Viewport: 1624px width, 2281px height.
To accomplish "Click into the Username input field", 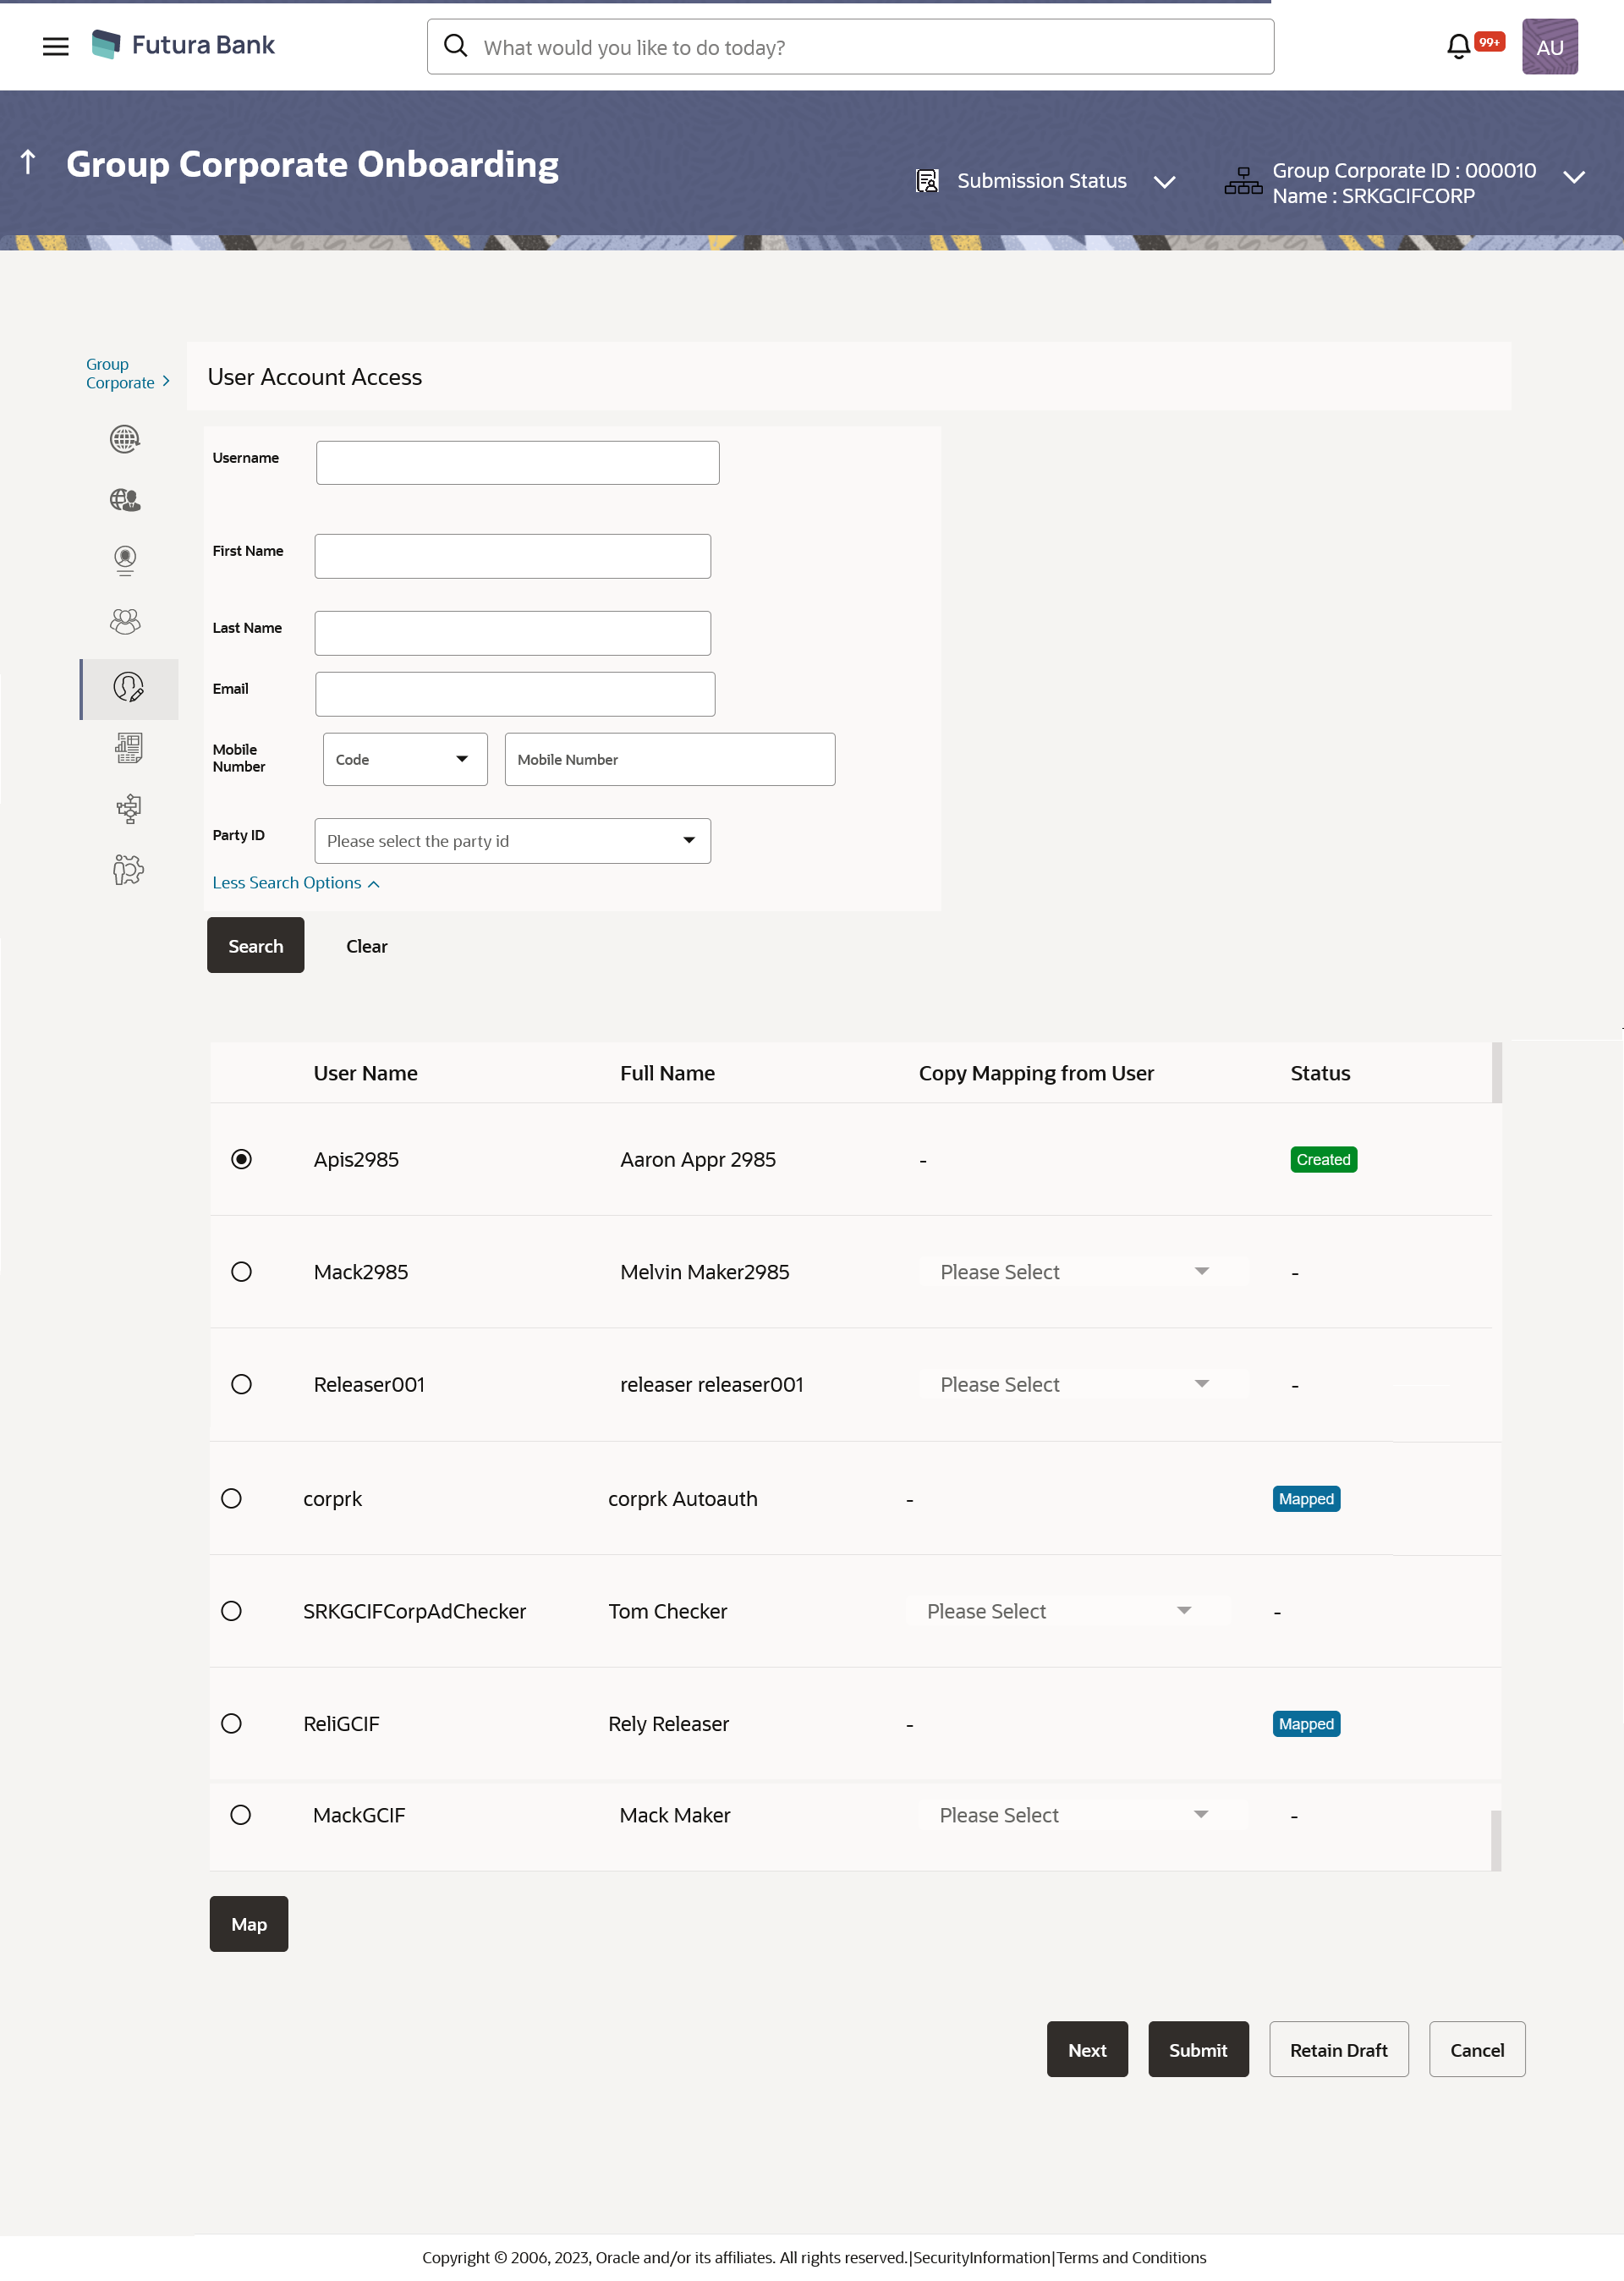I will 517,463.
